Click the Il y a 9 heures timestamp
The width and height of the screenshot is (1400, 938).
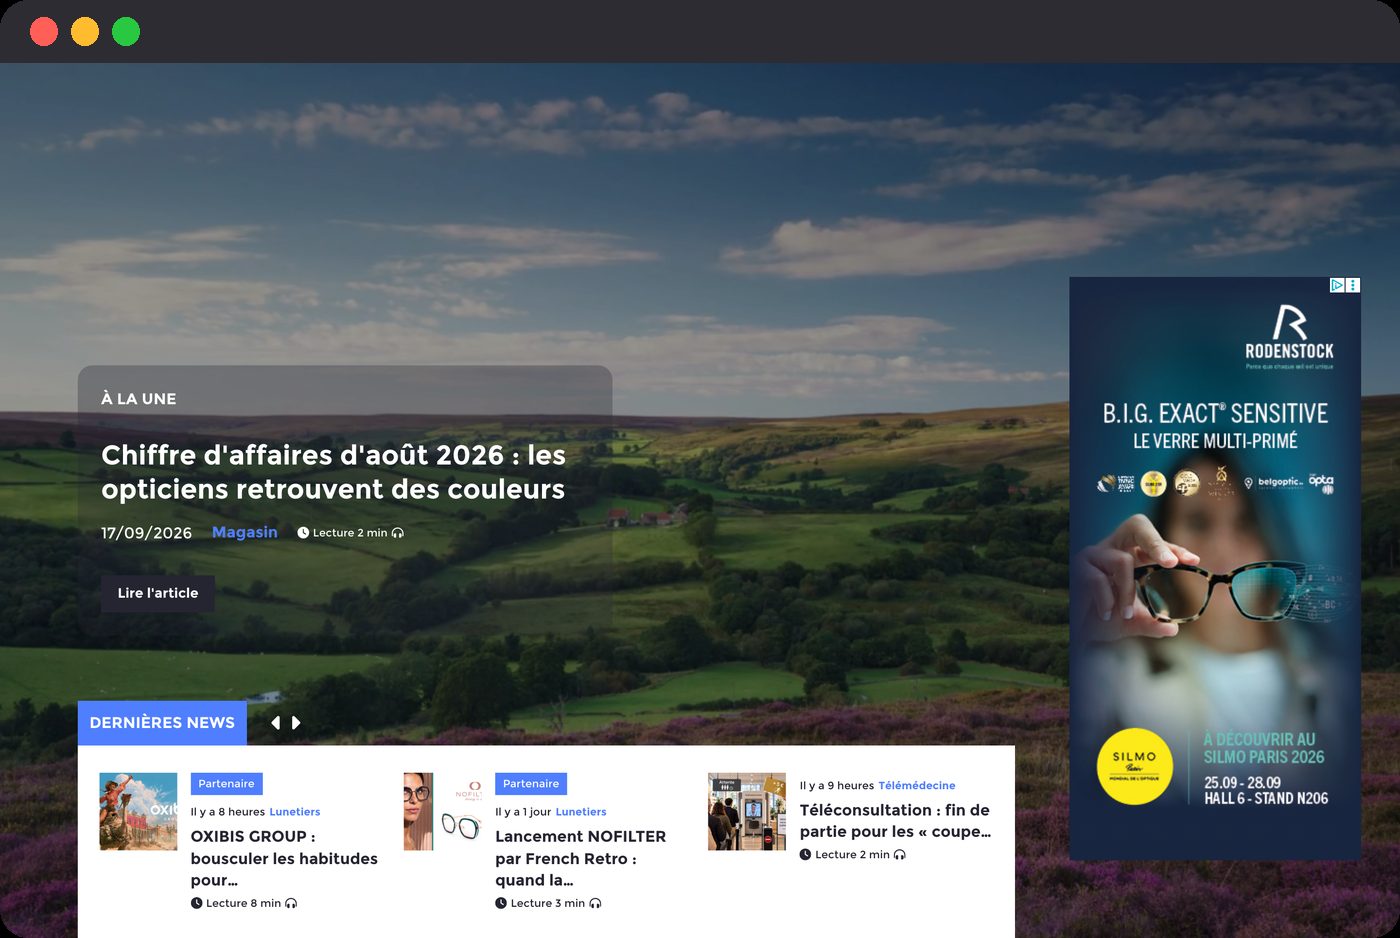pos(837,786)
